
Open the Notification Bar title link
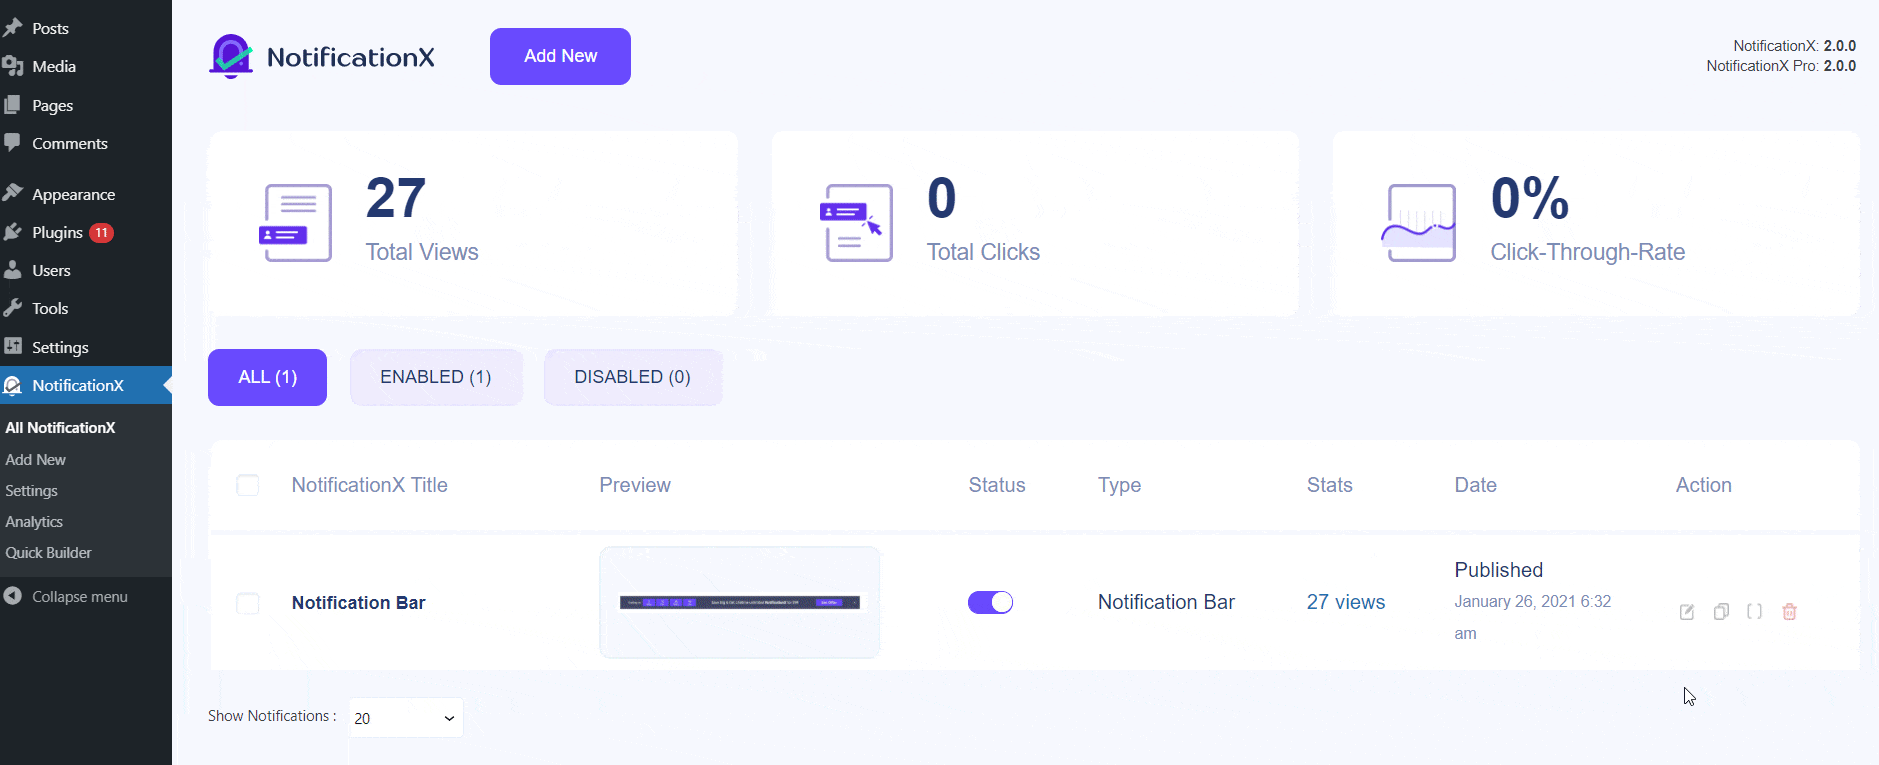[x=359, y=603]
